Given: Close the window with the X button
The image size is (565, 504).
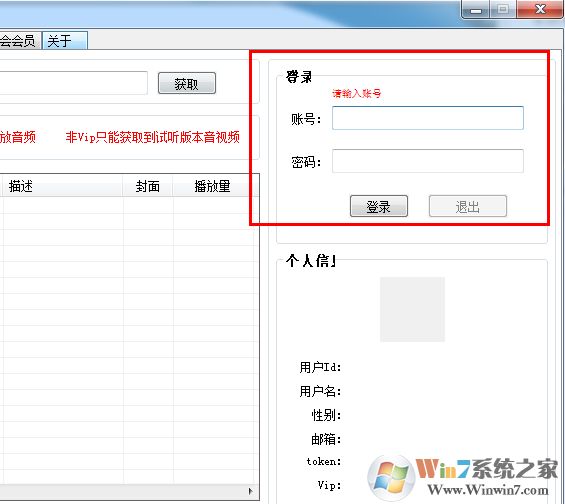Looking at the screenshot, I should pyautogui.click(x=540, y=9).
